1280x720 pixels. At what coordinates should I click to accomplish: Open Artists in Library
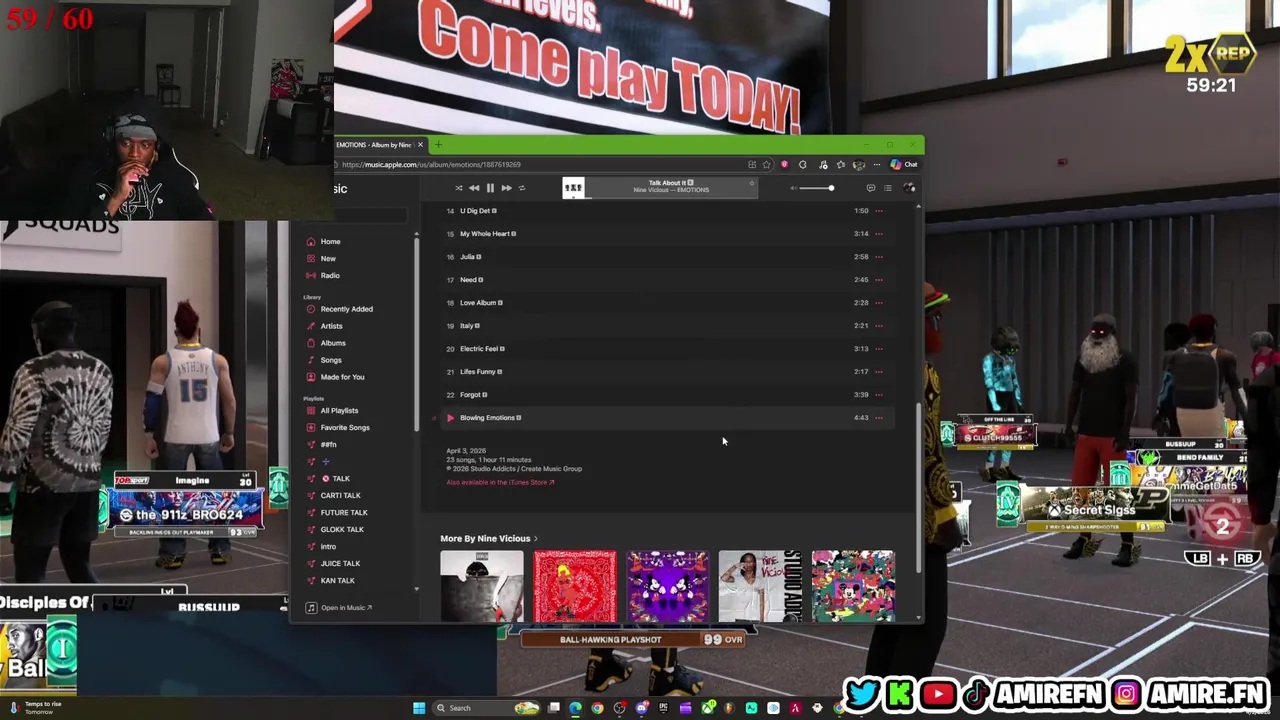pyautogui.click(x=331, y=326)
